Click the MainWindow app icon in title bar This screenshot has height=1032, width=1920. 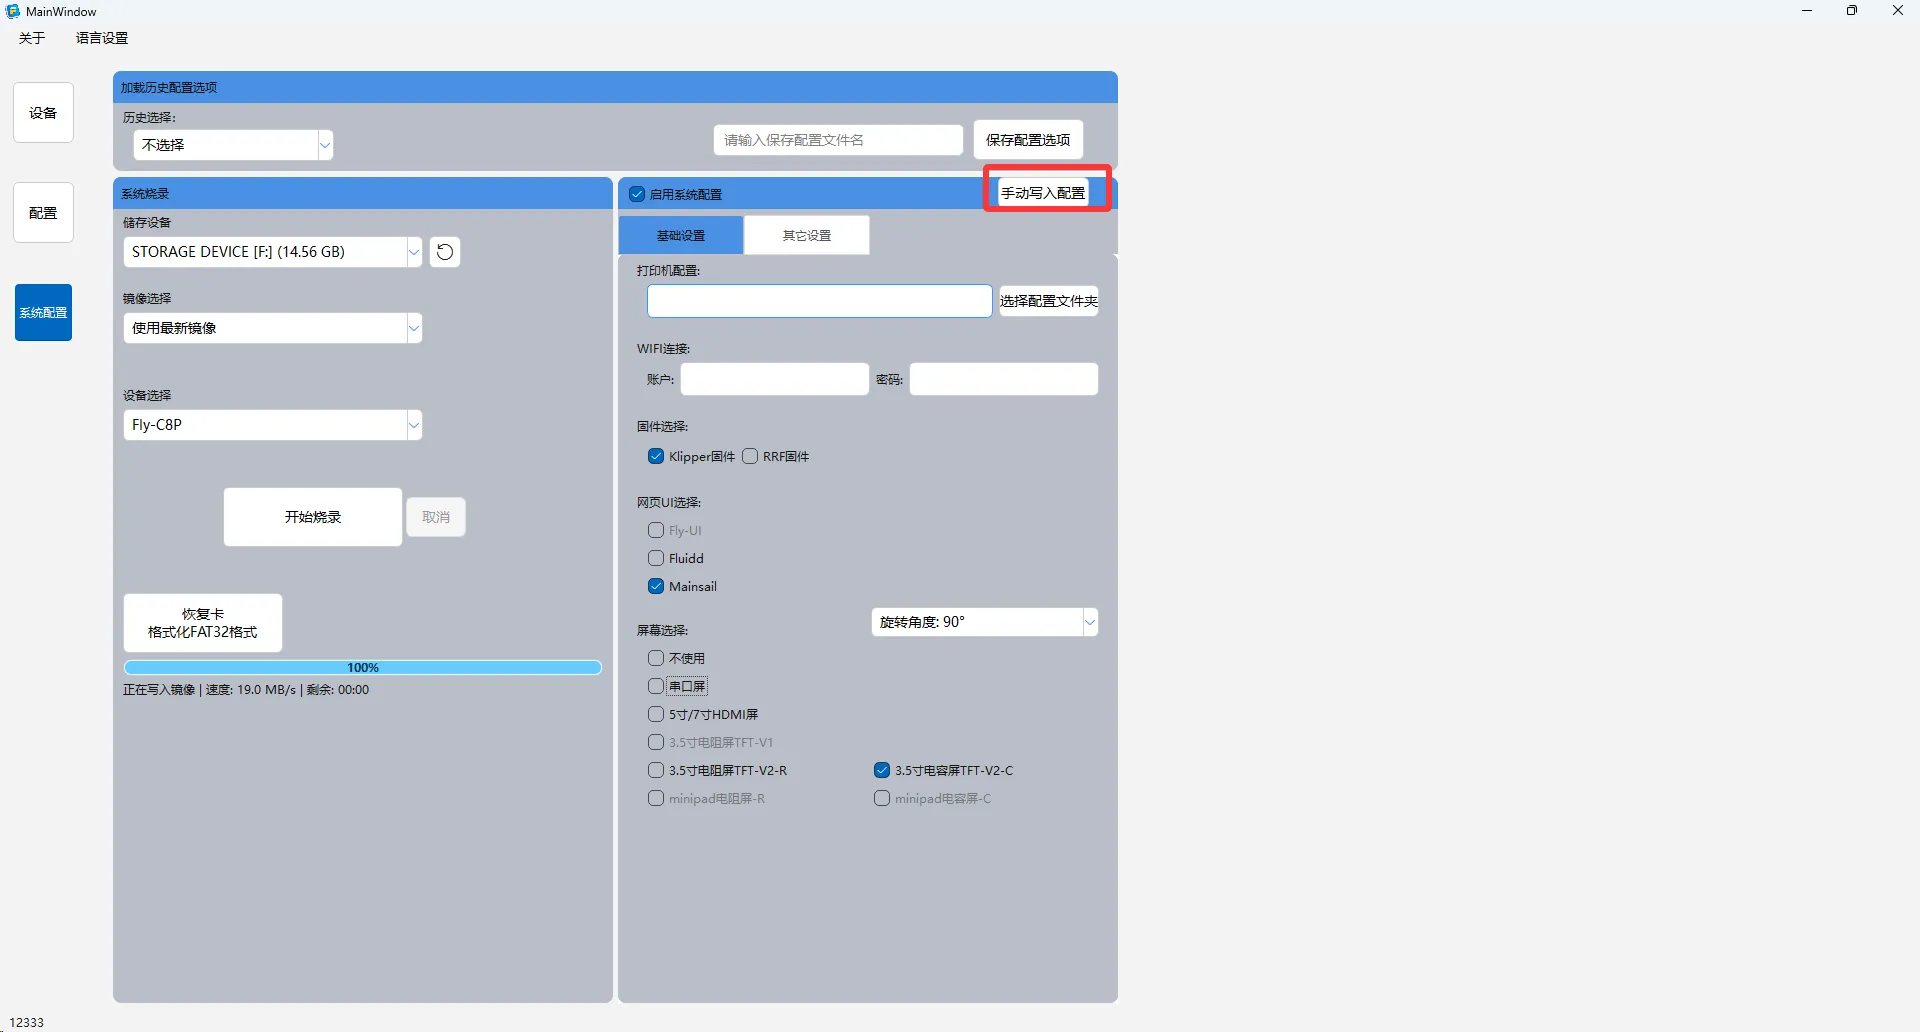click(x=13, y=11)
